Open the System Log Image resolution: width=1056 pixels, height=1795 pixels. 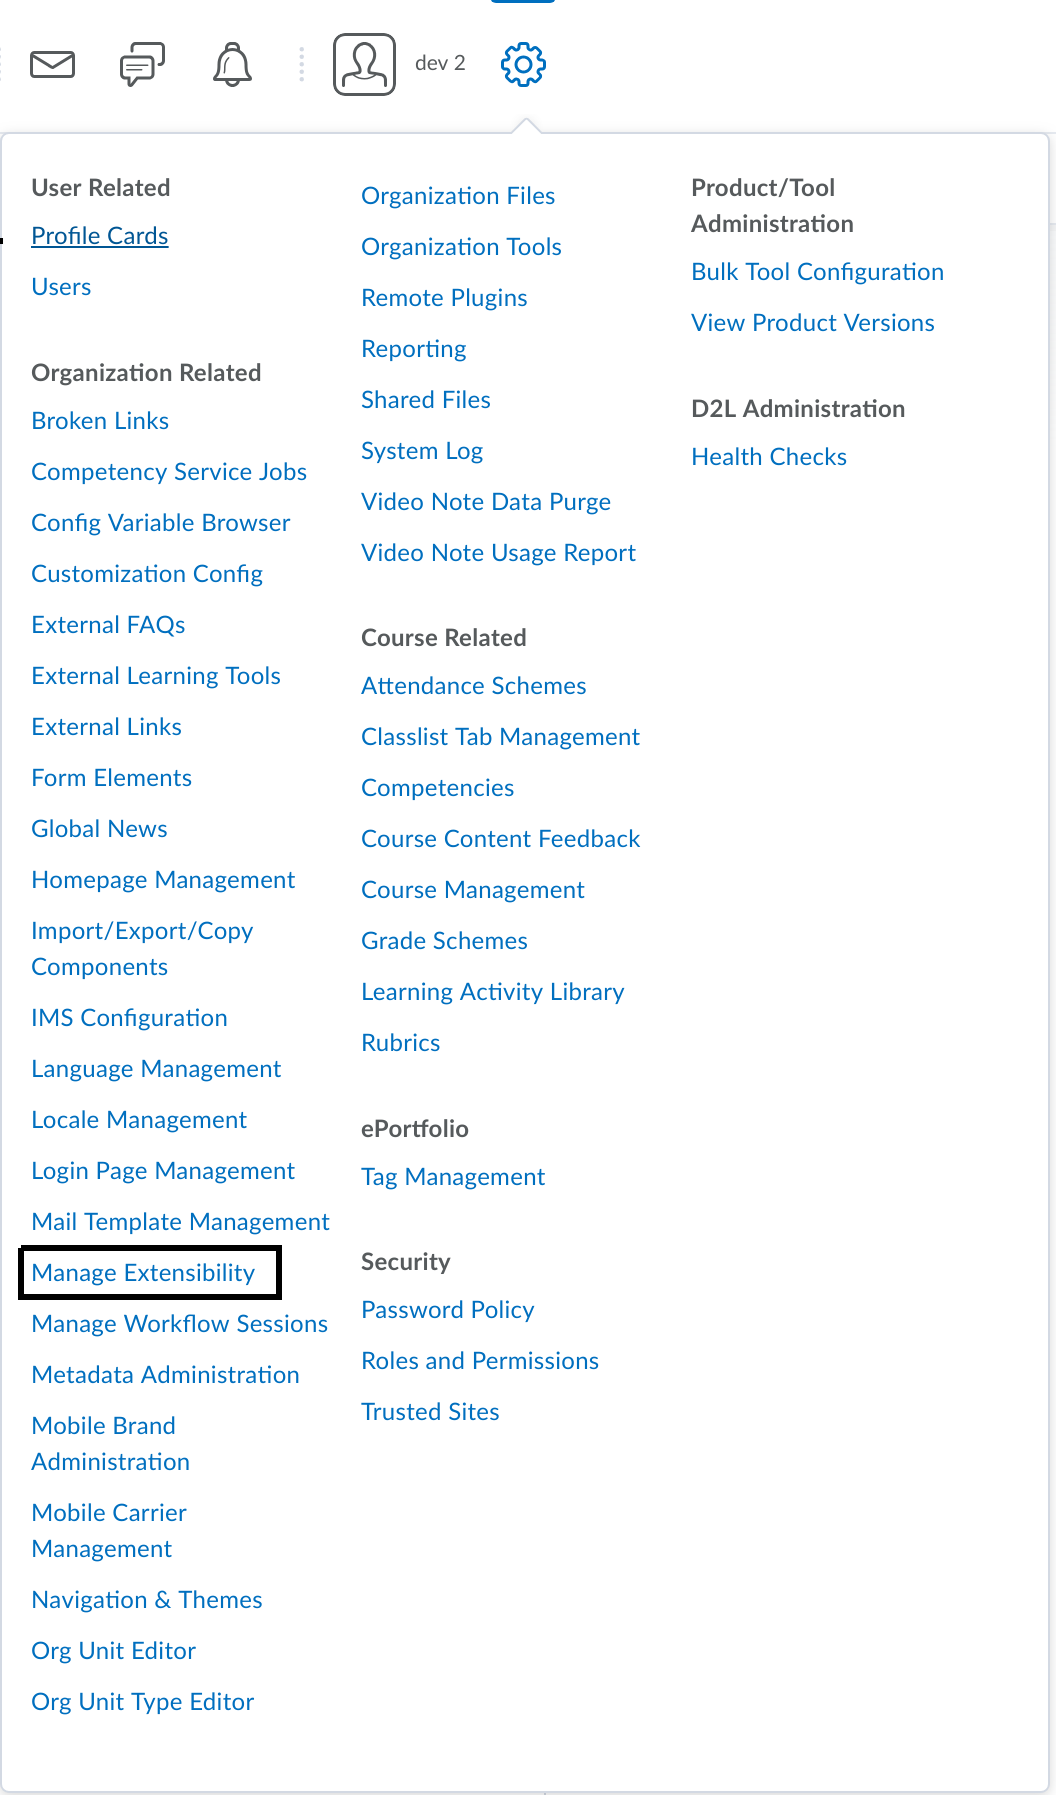[x=422, y=451]
